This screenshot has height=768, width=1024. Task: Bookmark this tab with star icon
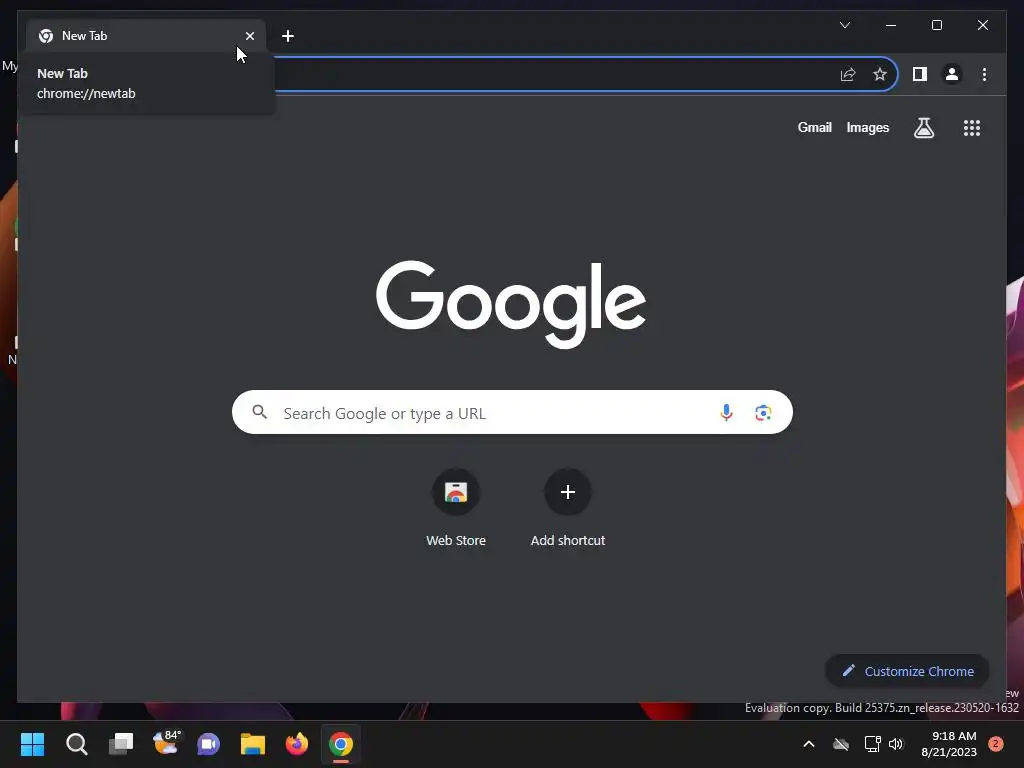pyautogui.click(x=880, y=74)
